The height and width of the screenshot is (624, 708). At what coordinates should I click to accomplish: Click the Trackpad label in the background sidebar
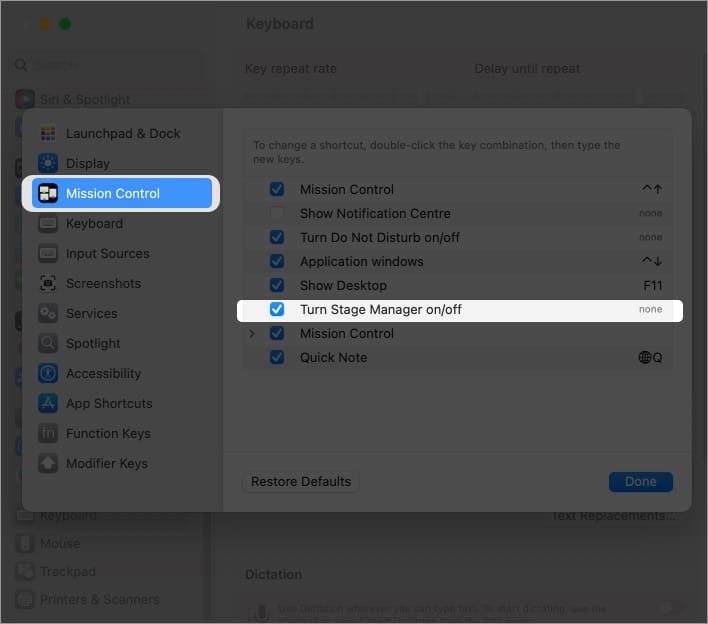point(68,571)
